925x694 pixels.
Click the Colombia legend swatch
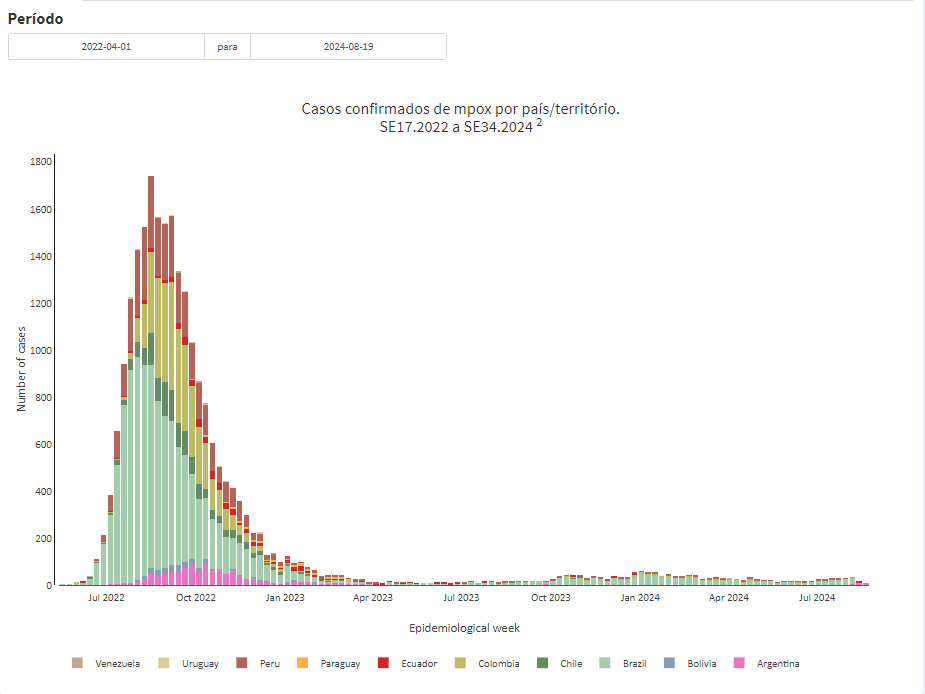(x=460, y=663)
